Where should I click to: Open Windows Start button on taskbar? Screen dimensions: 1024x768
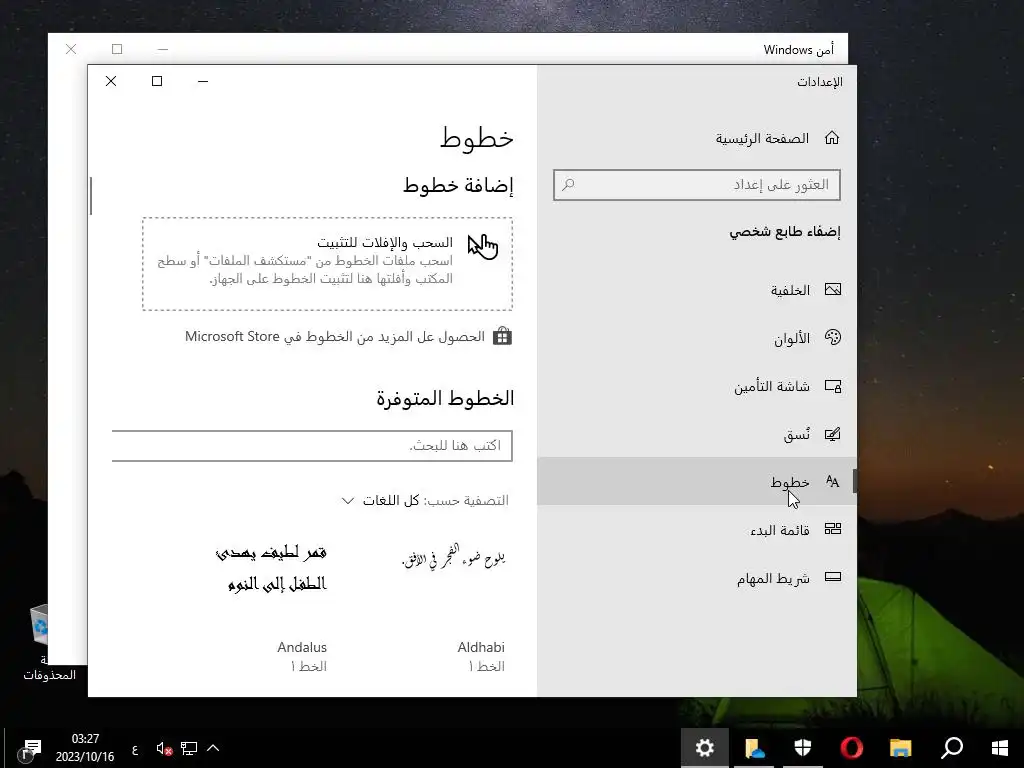[1000, 748]
